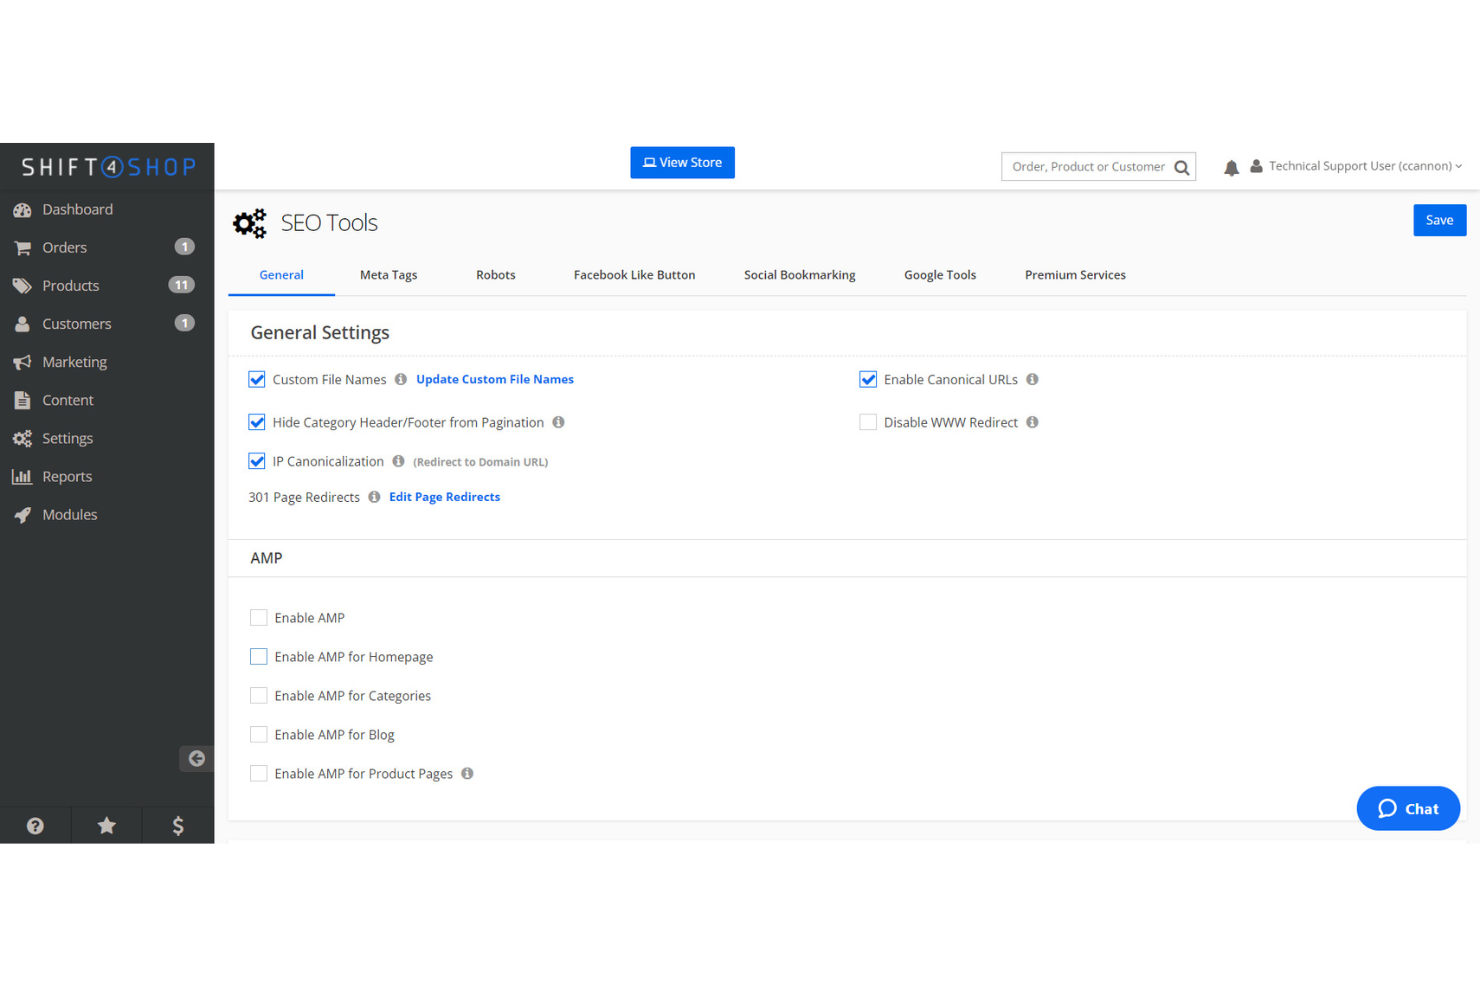Open the Google Tools tab
This screenshot has width=1480, height=987.
tap(939, 274)
